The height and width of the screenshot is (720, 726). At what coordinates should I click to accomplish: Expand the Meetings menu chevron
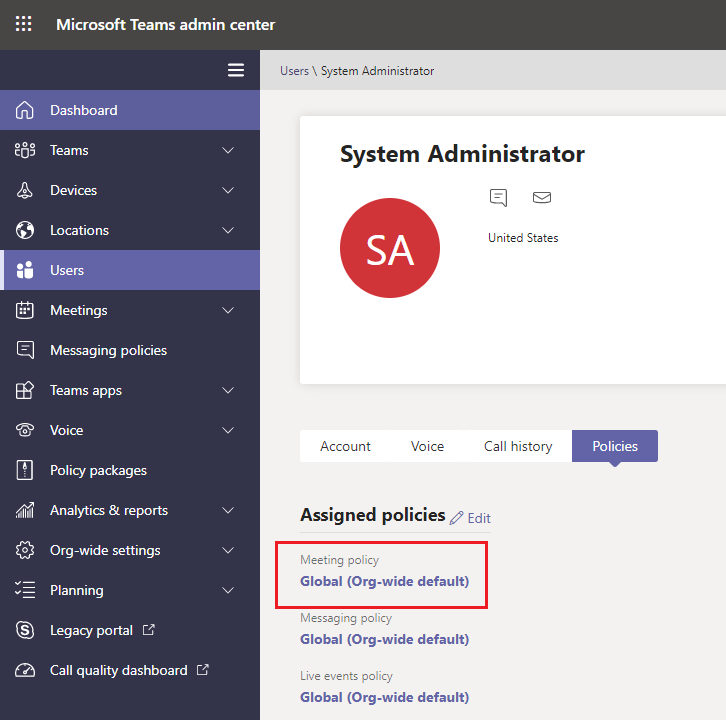pos(228,310)
